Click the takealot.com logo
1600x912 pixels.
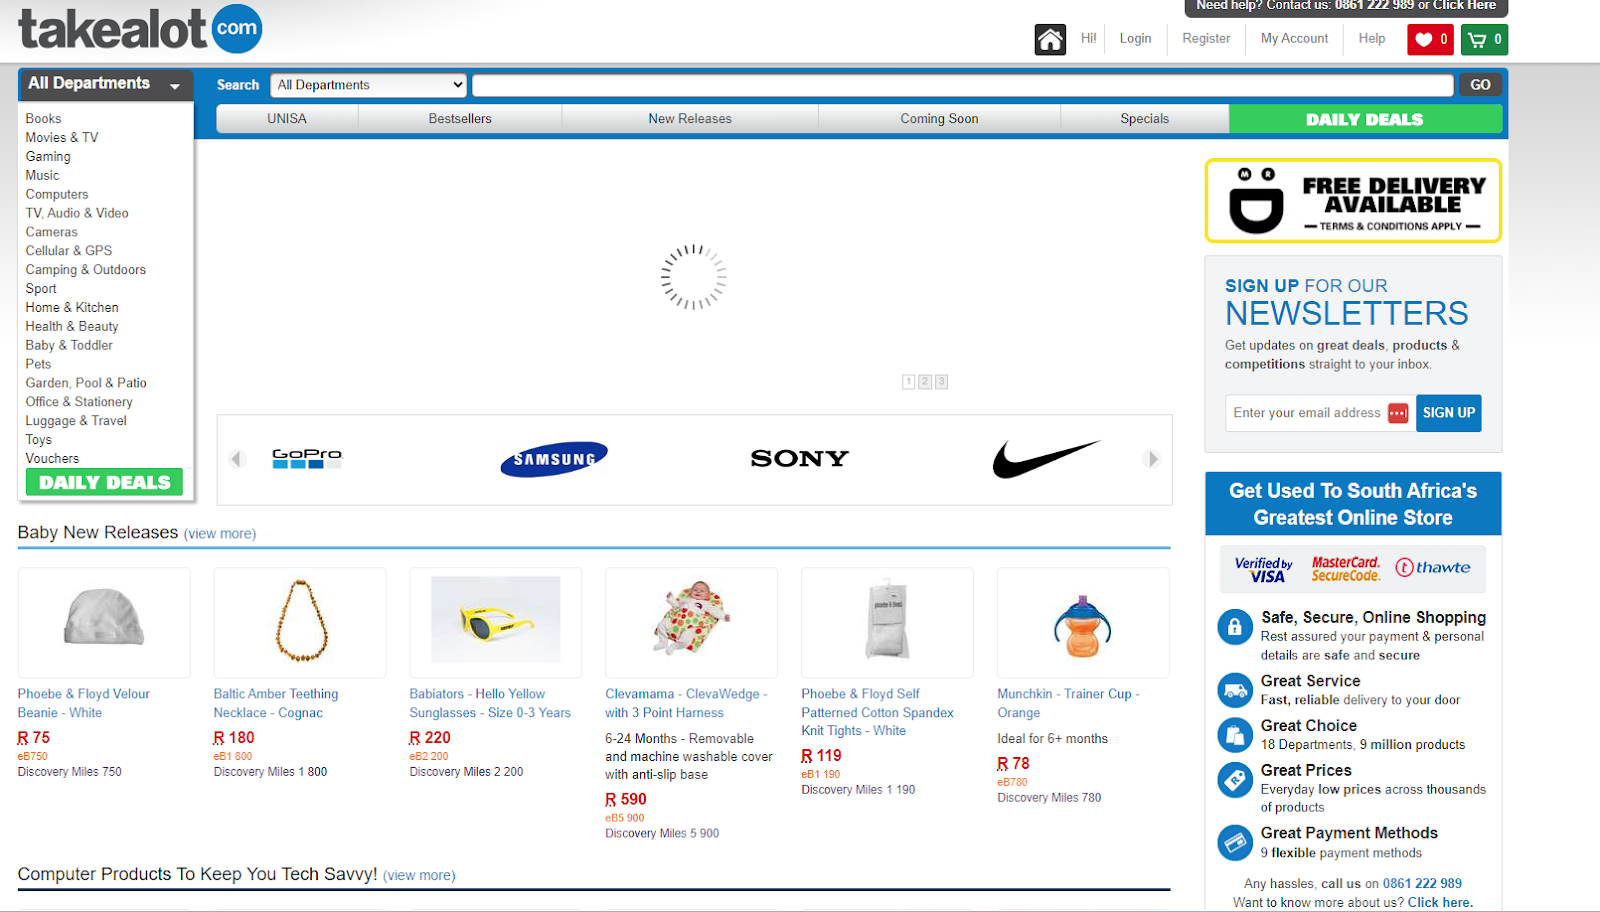[x=140, y=29]
